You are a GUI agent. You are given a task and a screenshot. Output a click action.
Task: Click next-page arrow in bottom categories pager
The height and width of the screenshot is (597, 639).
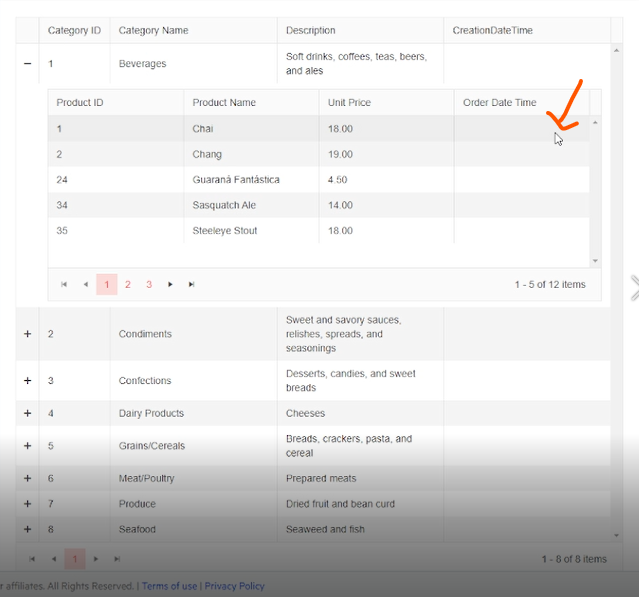point(96,559)
